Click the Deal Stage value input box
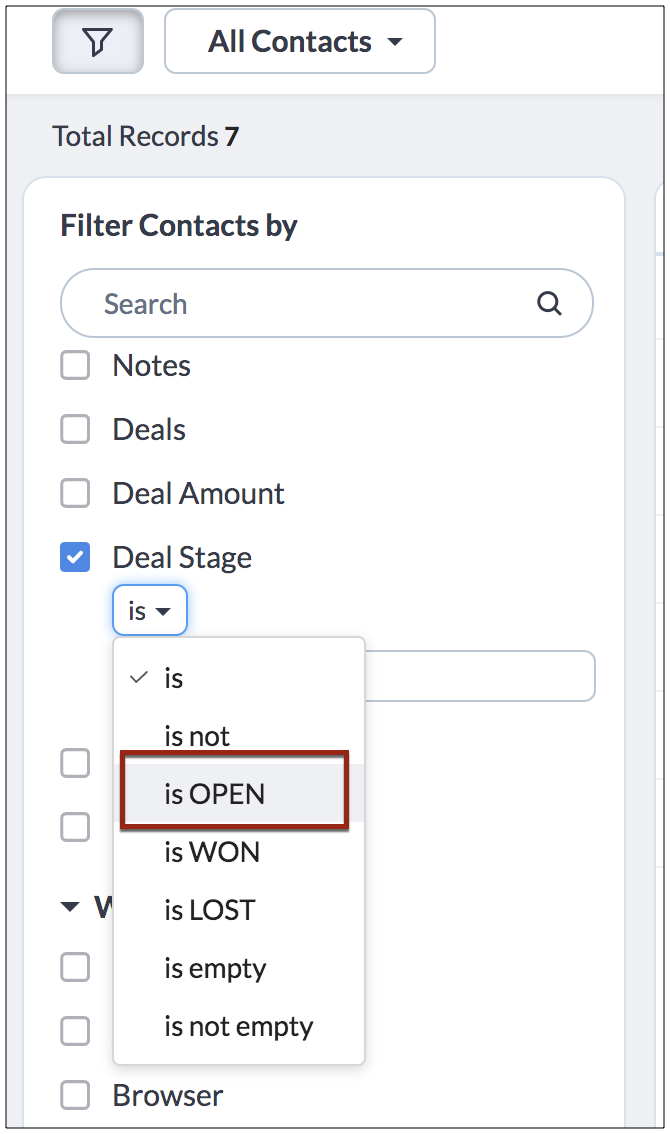The height and width of the screenshot is (1134, 670). coord(478,677)
